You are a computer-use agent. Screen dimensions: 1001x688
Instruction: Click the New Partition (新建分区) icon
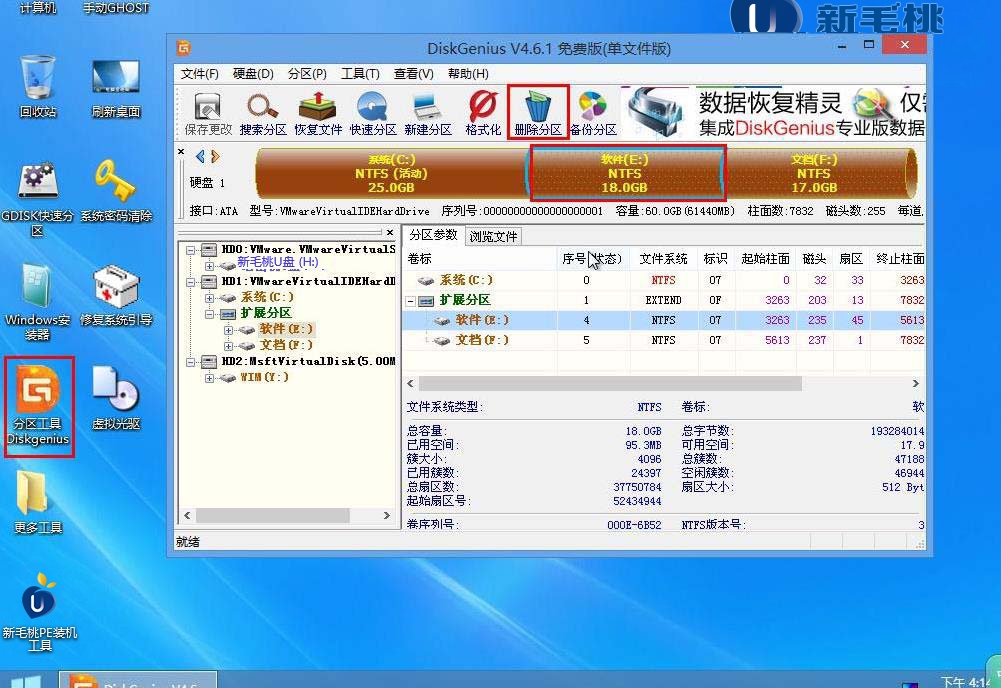[x=428, y=114]
